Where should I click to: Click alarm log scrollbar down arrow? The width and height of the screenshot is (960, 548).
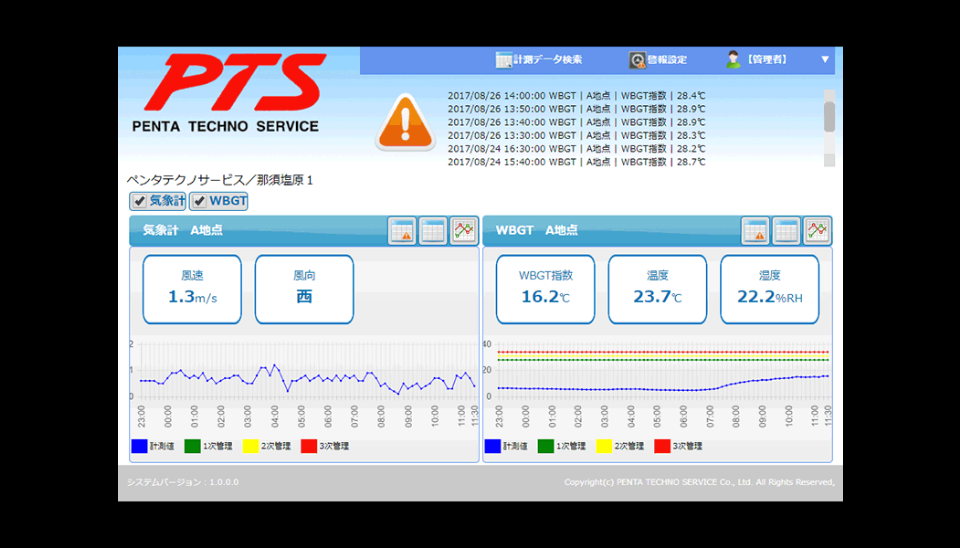pyautogui.click(x=830, y=160)
